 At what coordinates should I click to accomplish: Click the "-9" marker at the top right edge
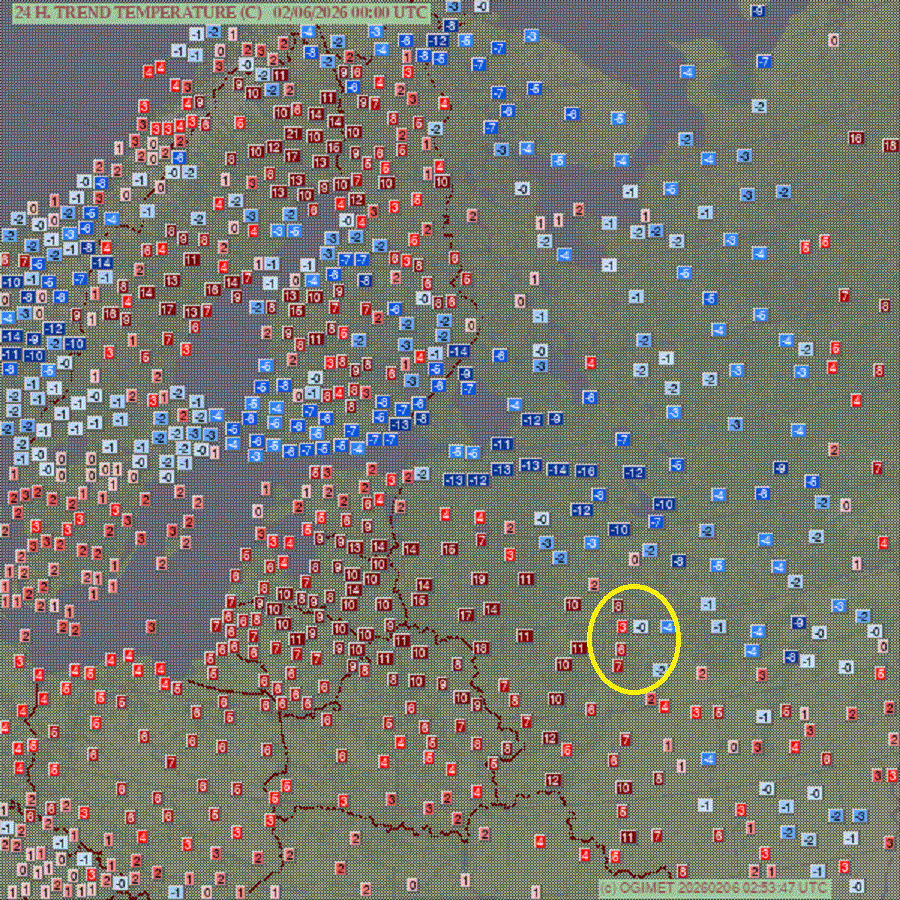coord(758,11)
